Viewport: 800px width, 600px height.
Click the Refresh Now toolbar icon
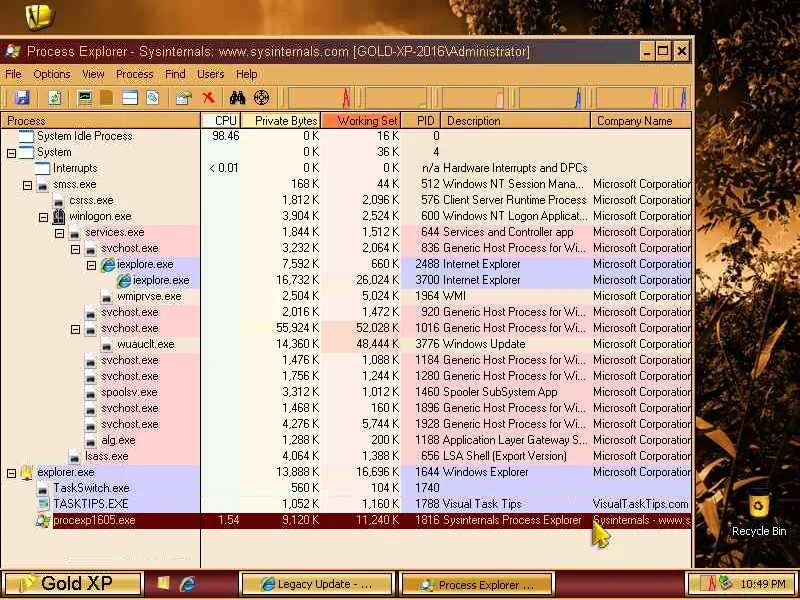click(55, 97)
